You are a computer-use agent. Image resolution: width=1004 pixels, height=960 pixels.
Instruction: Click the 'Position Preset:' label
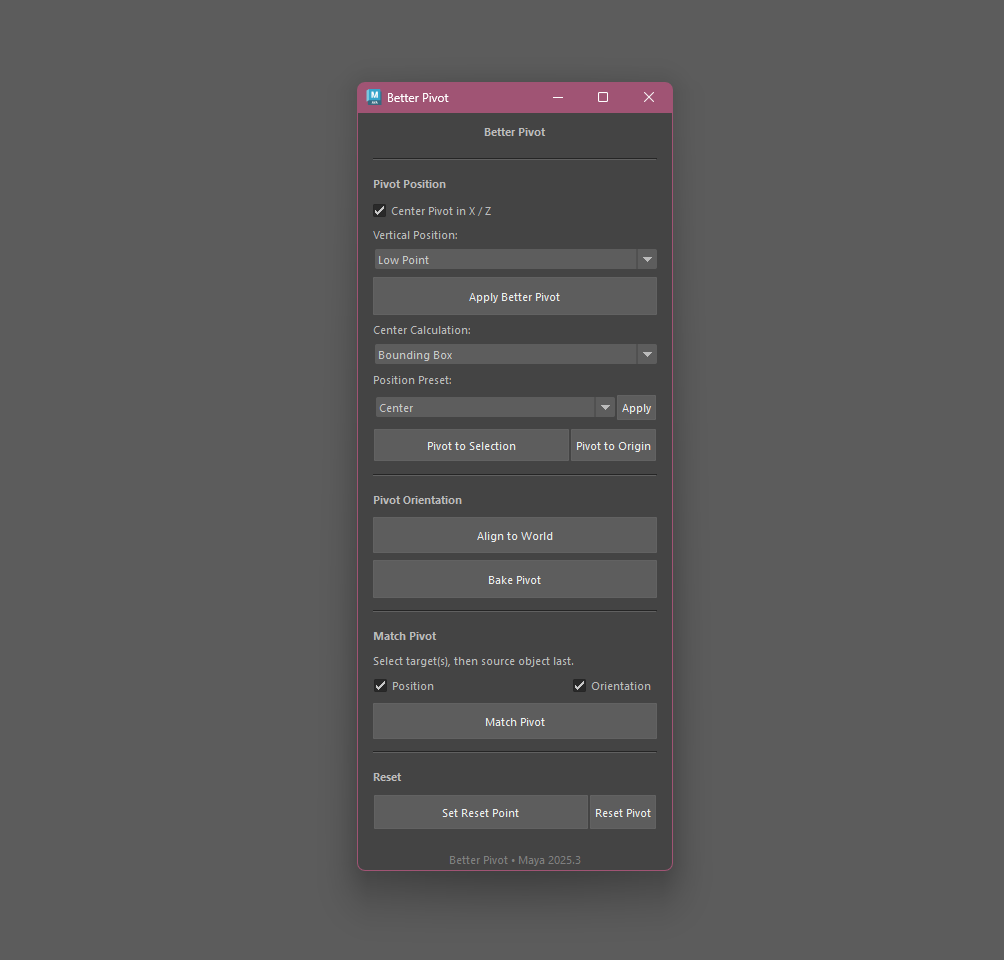412,380
